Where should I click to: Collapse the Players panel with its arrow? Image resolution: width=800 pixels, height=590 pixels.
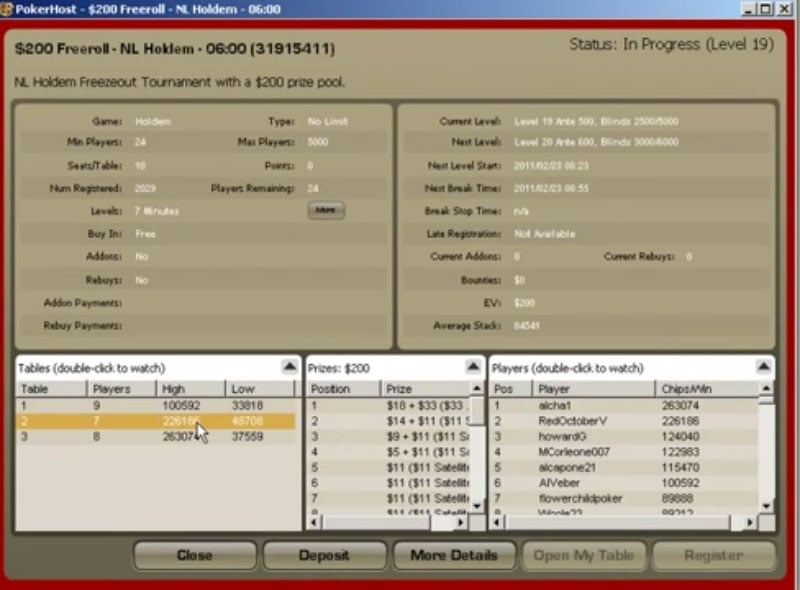[763, 367]
